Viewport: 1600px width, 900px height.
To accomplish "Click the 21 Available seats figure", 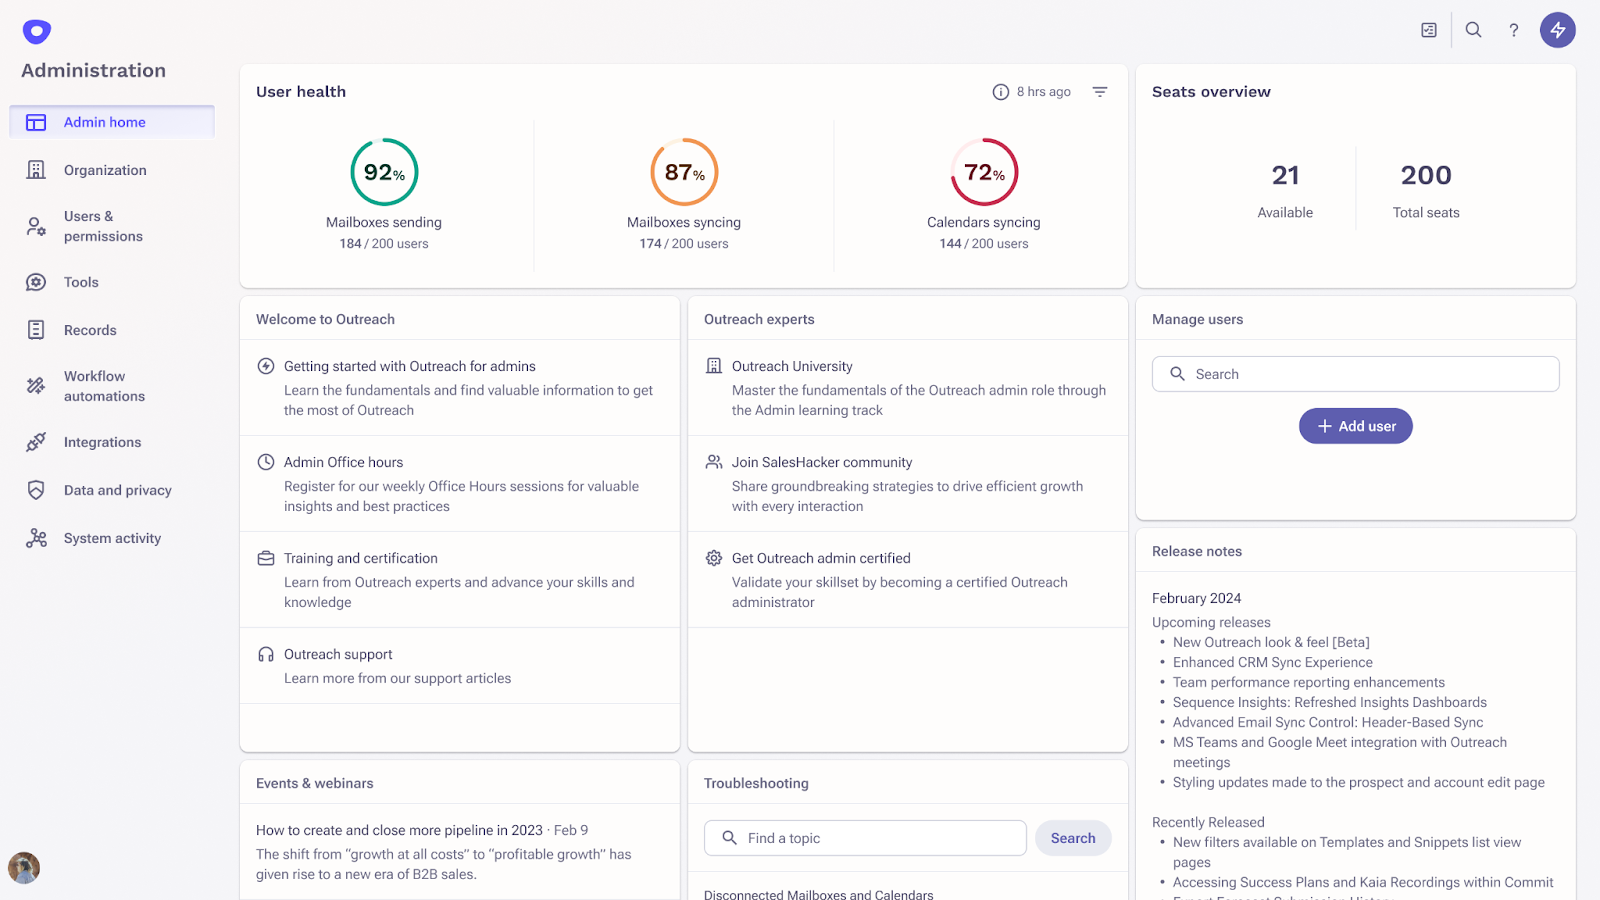I will (x=1285, y=176).
